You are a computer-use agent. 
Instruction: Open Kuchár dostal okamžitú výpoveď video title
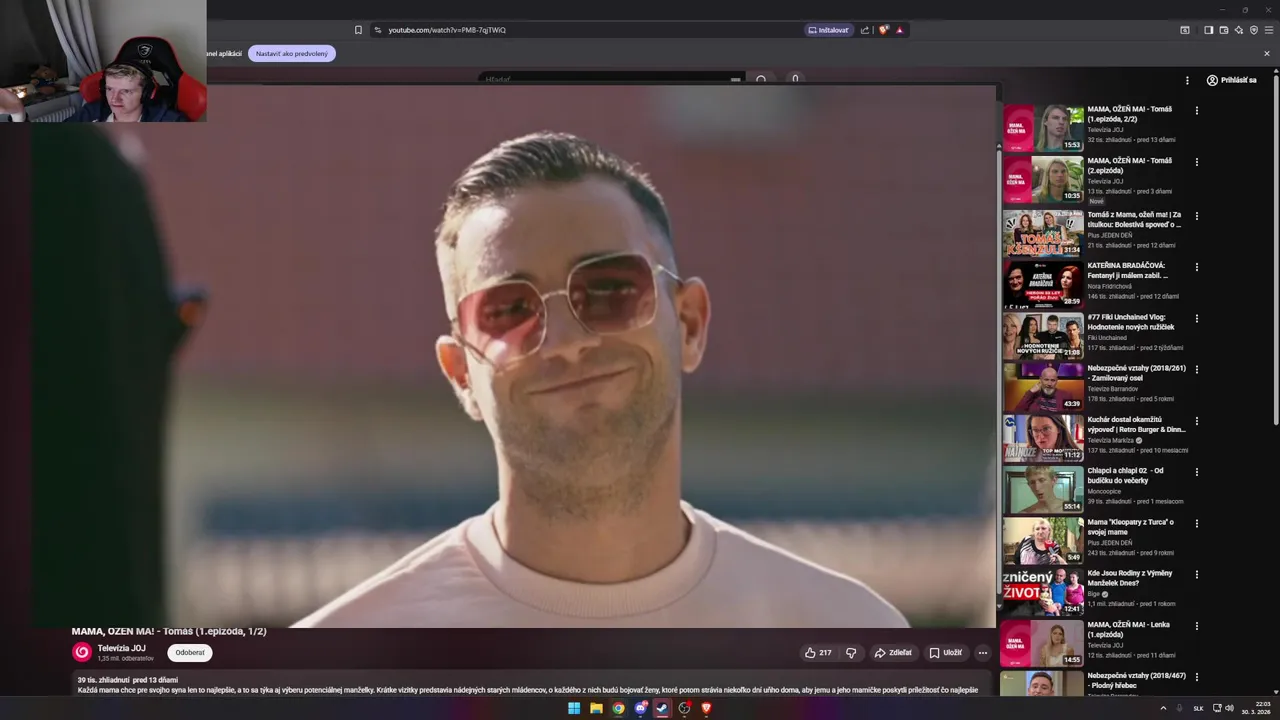pyautogui.click(x=1137, y=425)
